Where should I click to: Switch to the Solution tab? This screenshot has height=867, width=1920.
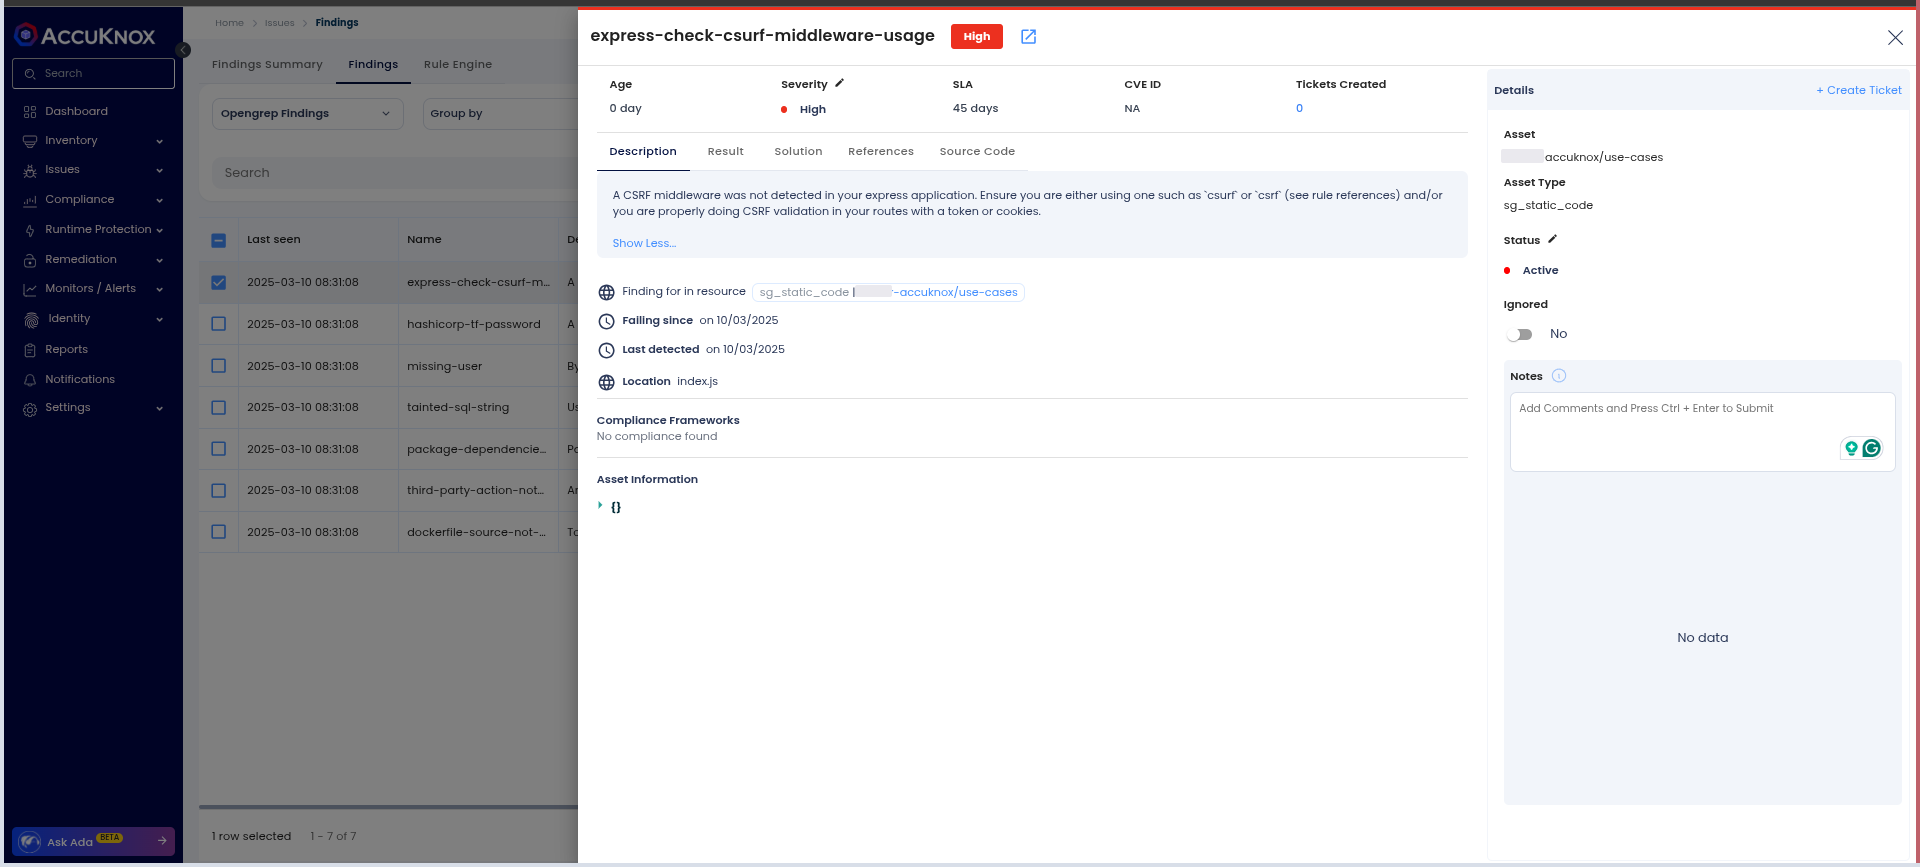pyautogui.click(x=798, y=151)
